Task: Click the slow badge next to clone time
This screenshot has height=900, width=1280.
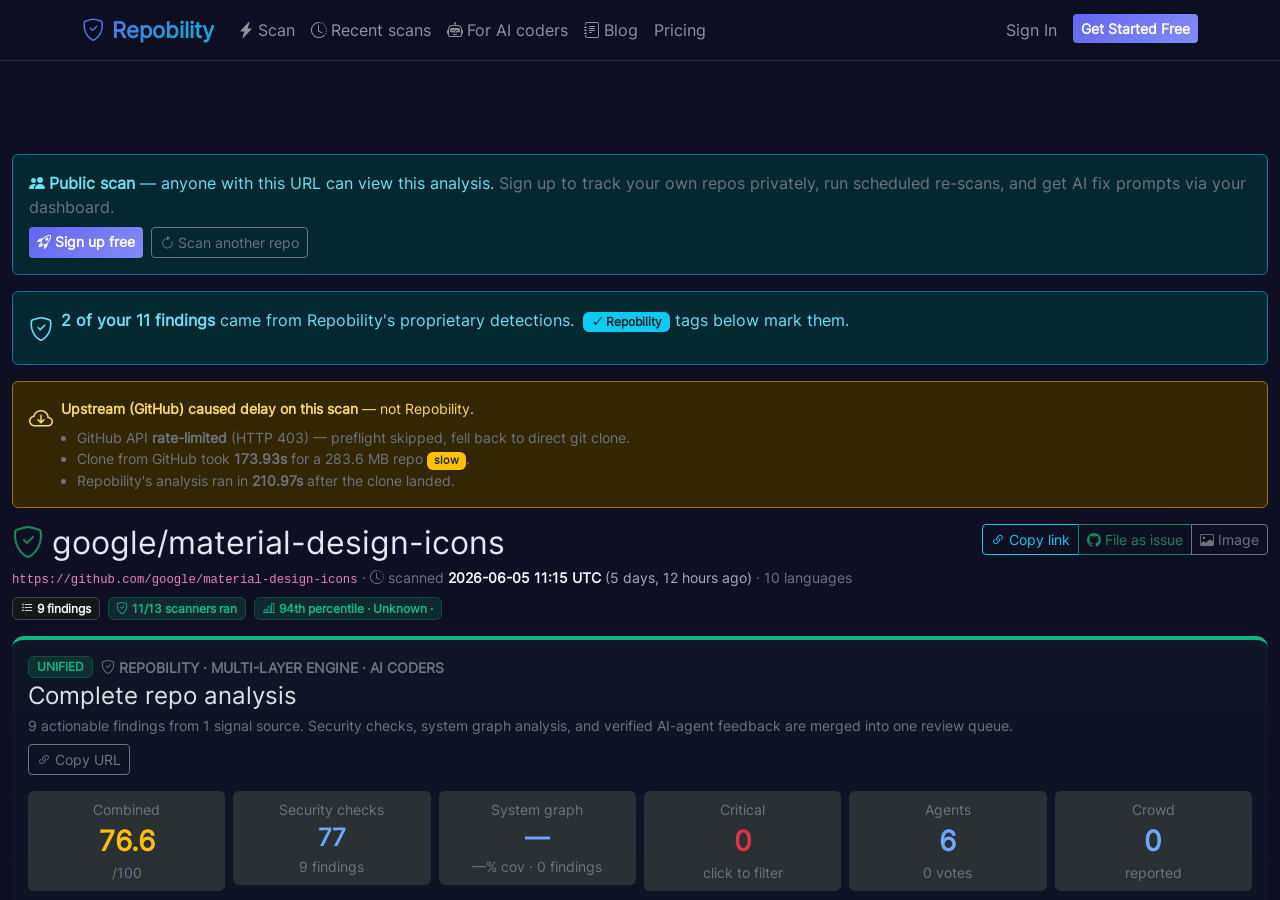Action: (x=446, y=460)
